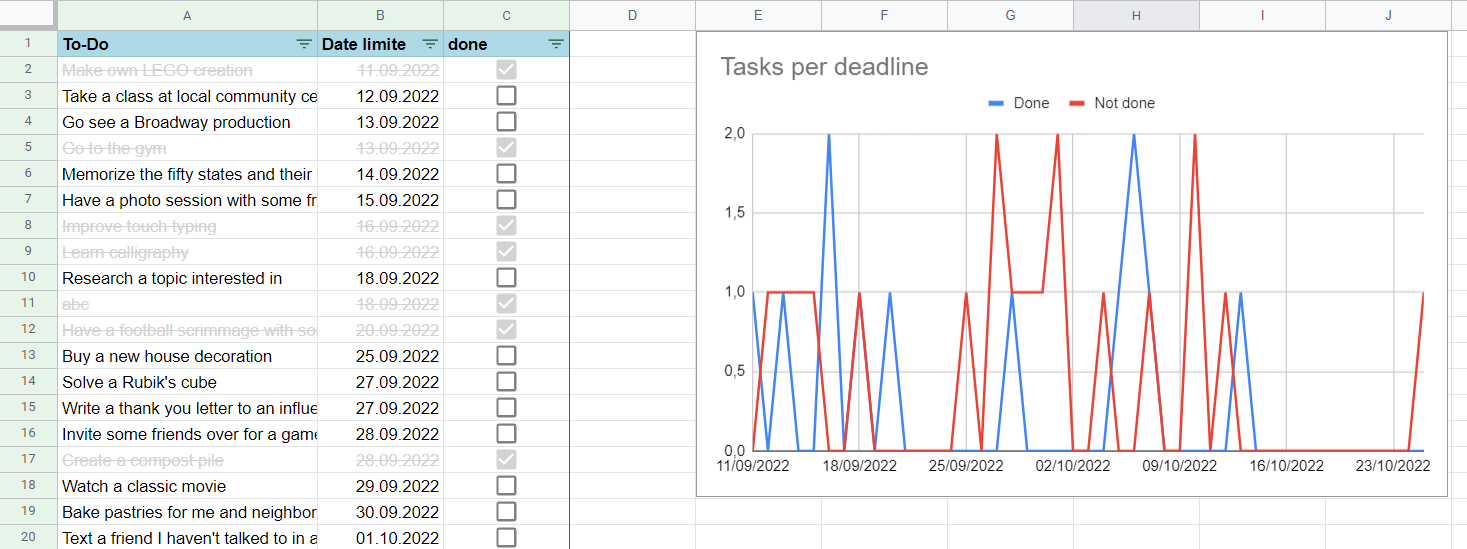This screenshot has width=1467, height=549.
Task: Click chart x-axis label 18/09/2022
Action: pyautogui.click(x=859, y=466)
